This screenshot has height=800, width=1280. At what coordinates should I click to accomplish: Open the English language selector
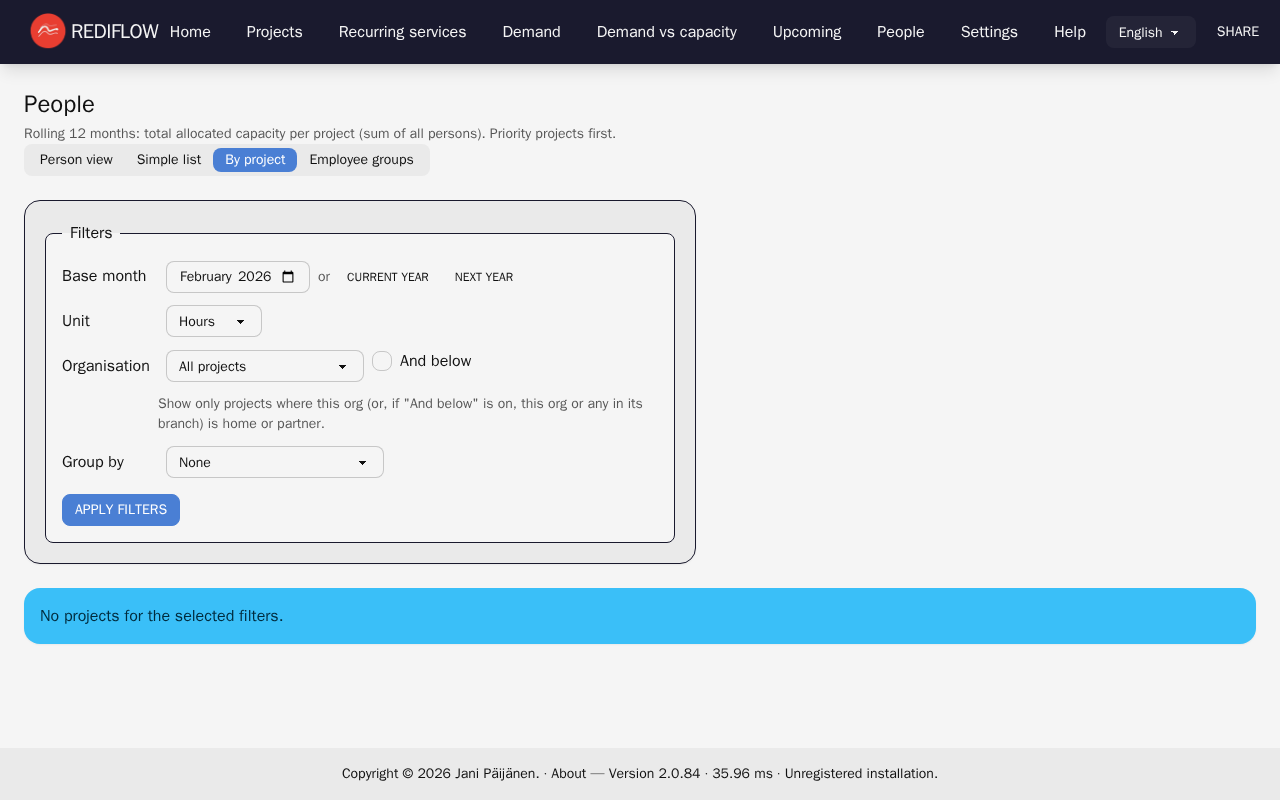coord(1150,32)
